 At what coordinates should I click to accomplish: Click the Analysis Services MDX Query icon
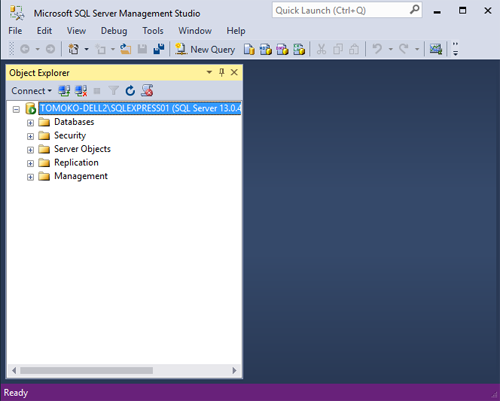[x=266, y=49]
